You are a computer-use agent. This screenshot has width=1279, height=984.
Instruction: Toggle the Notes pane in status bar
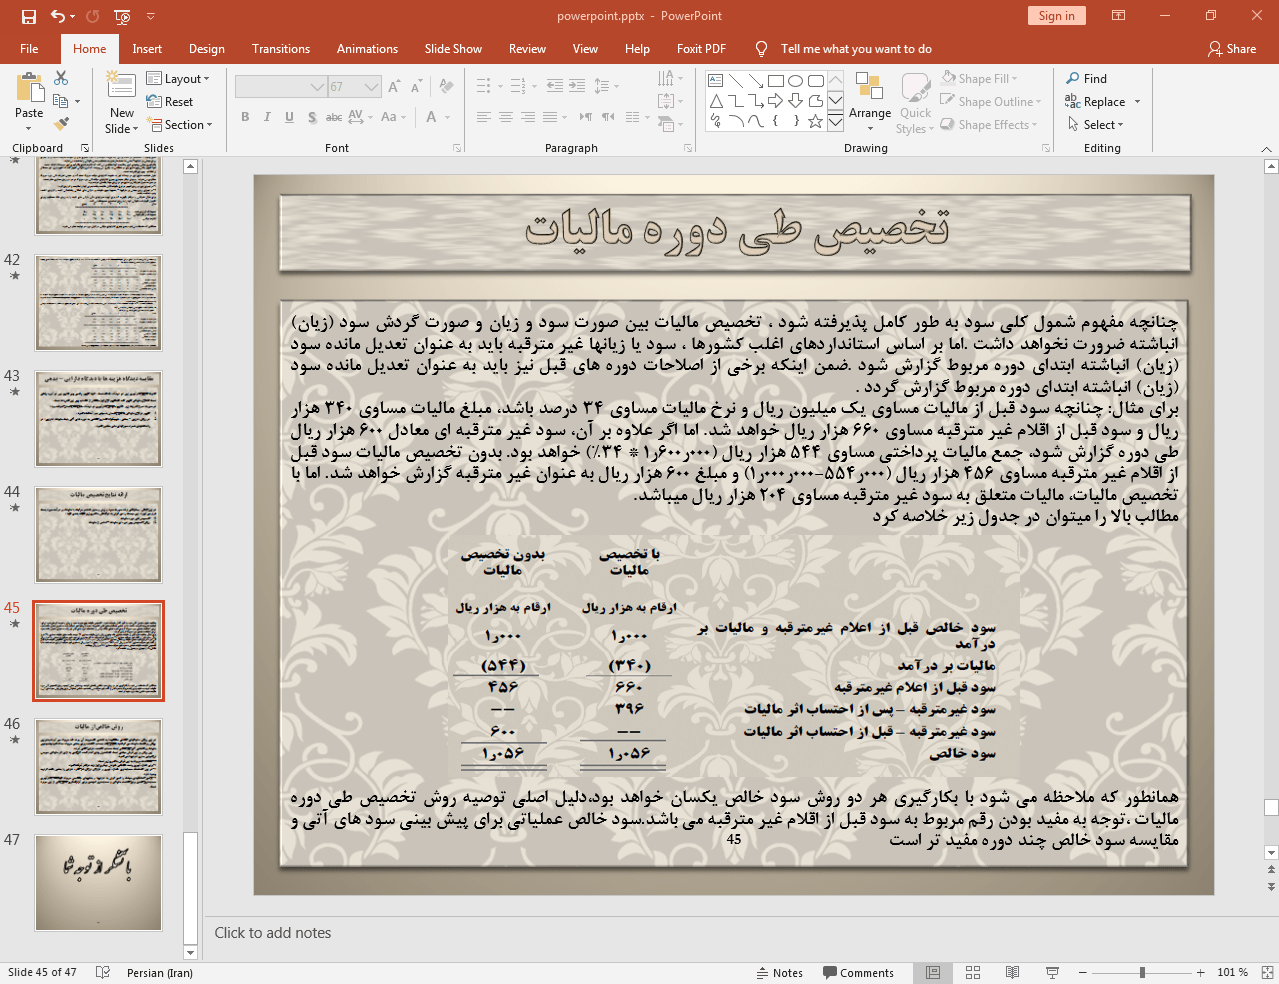(780, 973)
